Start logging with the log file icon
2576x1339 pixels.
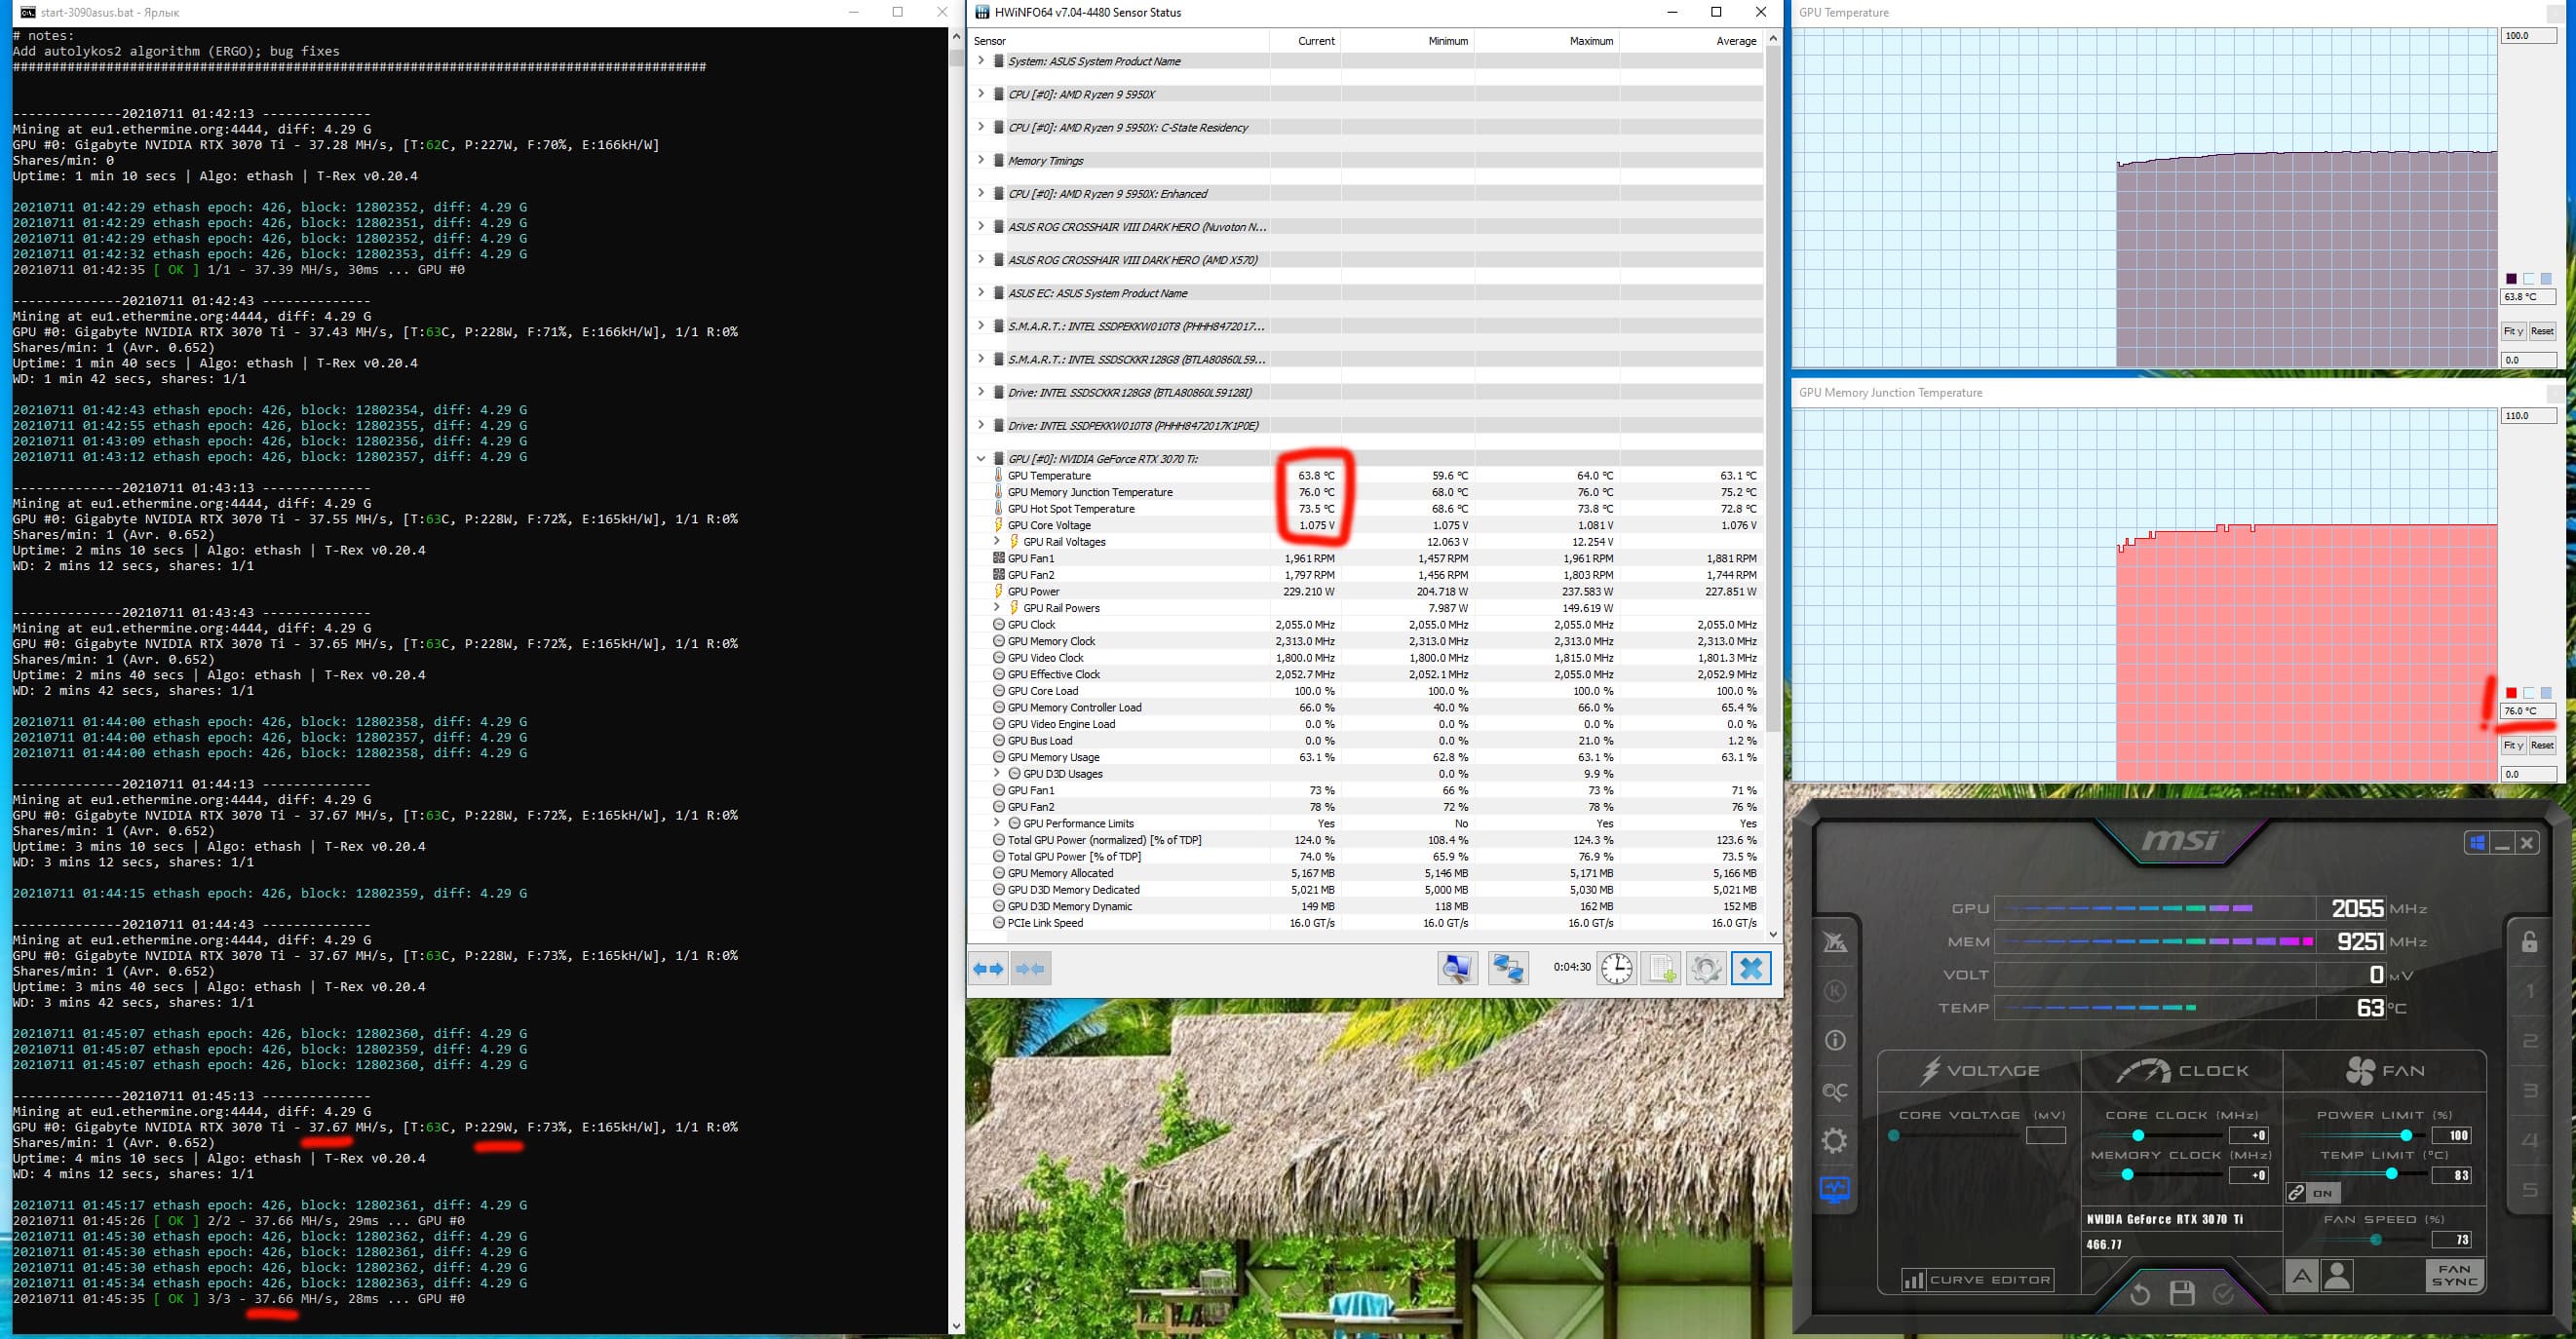pyautogui.click(x=1661, y=968)
